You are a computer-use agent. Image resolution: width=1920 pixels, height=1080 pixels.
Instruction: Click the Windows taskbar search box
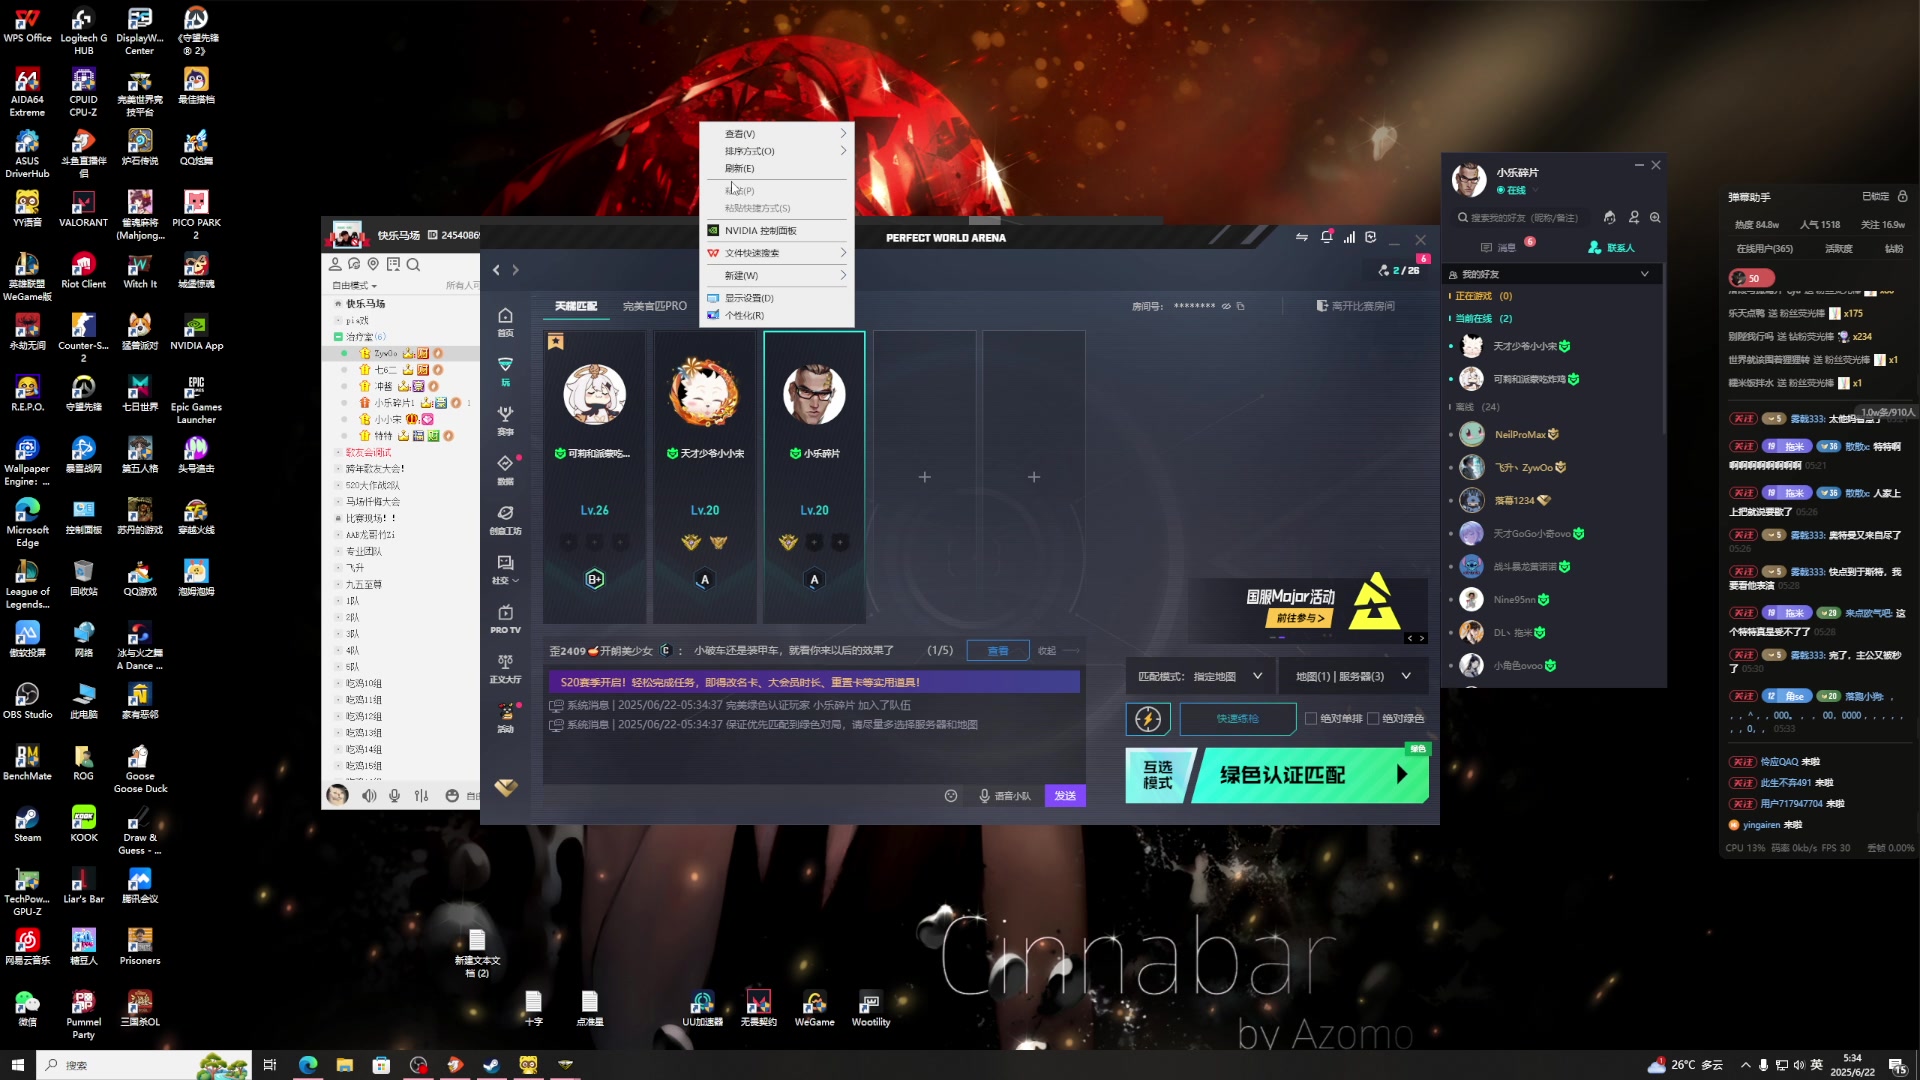(142, 1065)
